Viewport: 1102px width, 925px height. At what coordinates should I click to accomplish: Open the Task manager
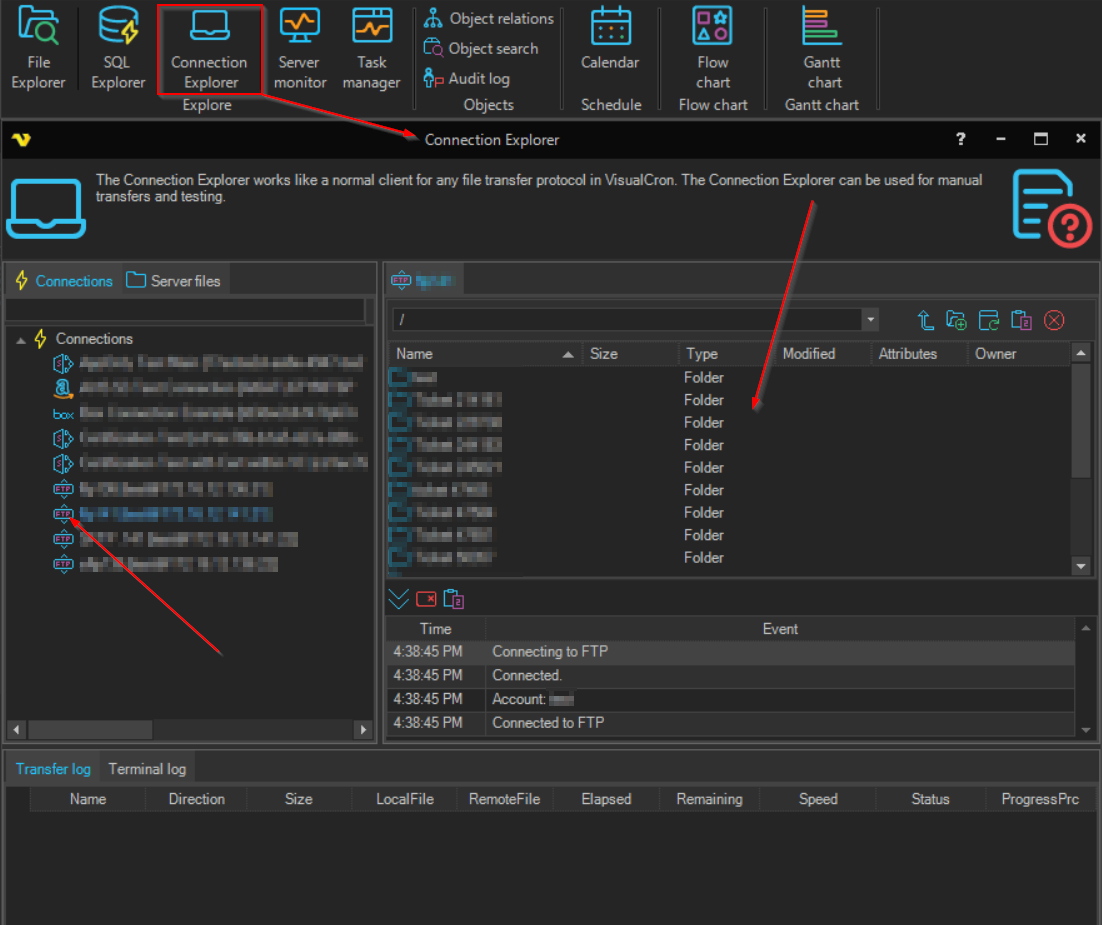(x=371, y=48)
